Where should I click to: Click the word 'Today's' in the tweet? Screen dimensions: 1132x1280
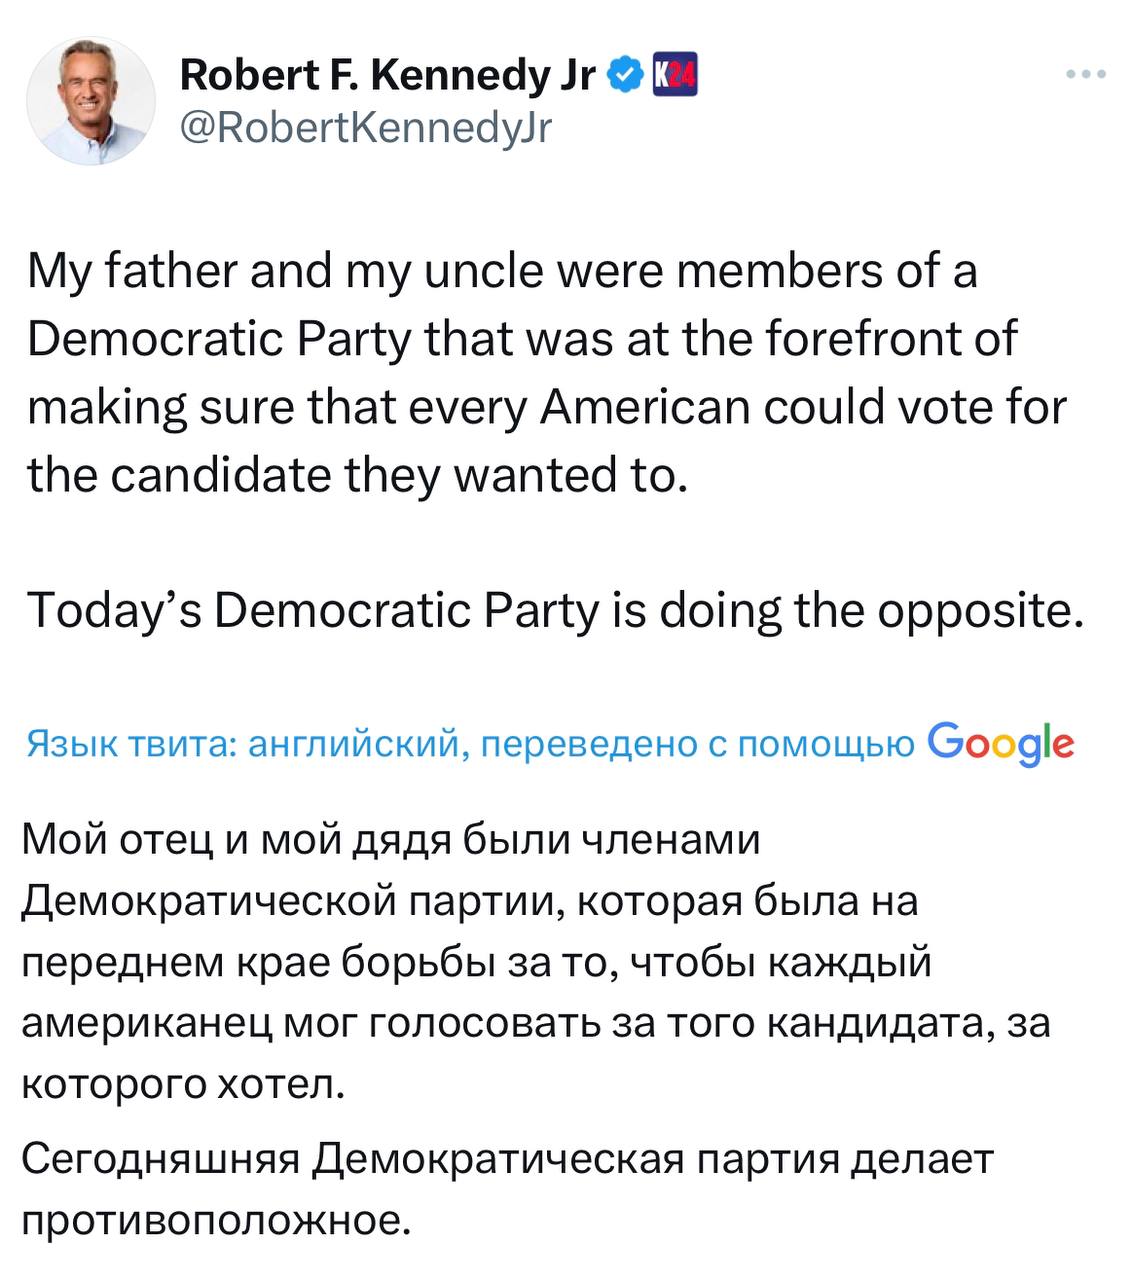click(x=113, y=610)
